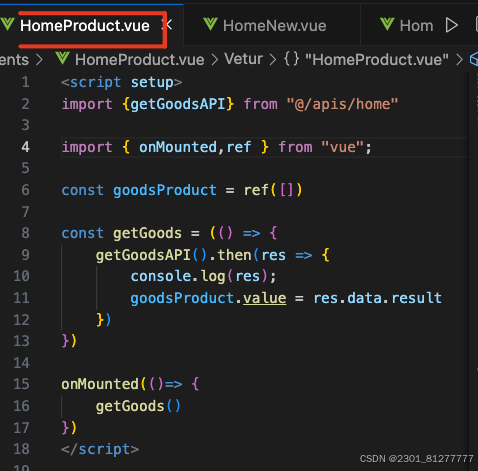The width and height of the screenshot is (478, 471).
Task: Click the Vue icon in breadcrumb
Action: coord(63,58)
